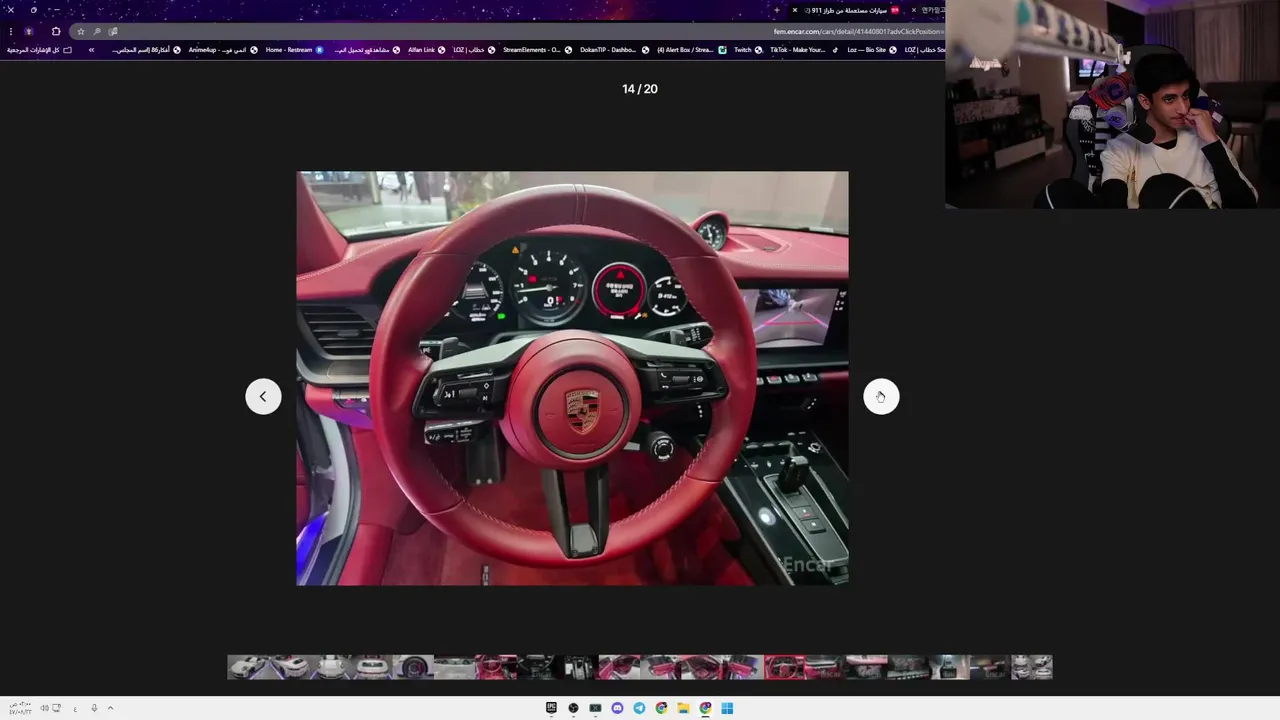Image resolution: width=1280 pixels, height=720 pixels.
Task: Open the browser extensions puzzle icon
Action: [56, 31]
